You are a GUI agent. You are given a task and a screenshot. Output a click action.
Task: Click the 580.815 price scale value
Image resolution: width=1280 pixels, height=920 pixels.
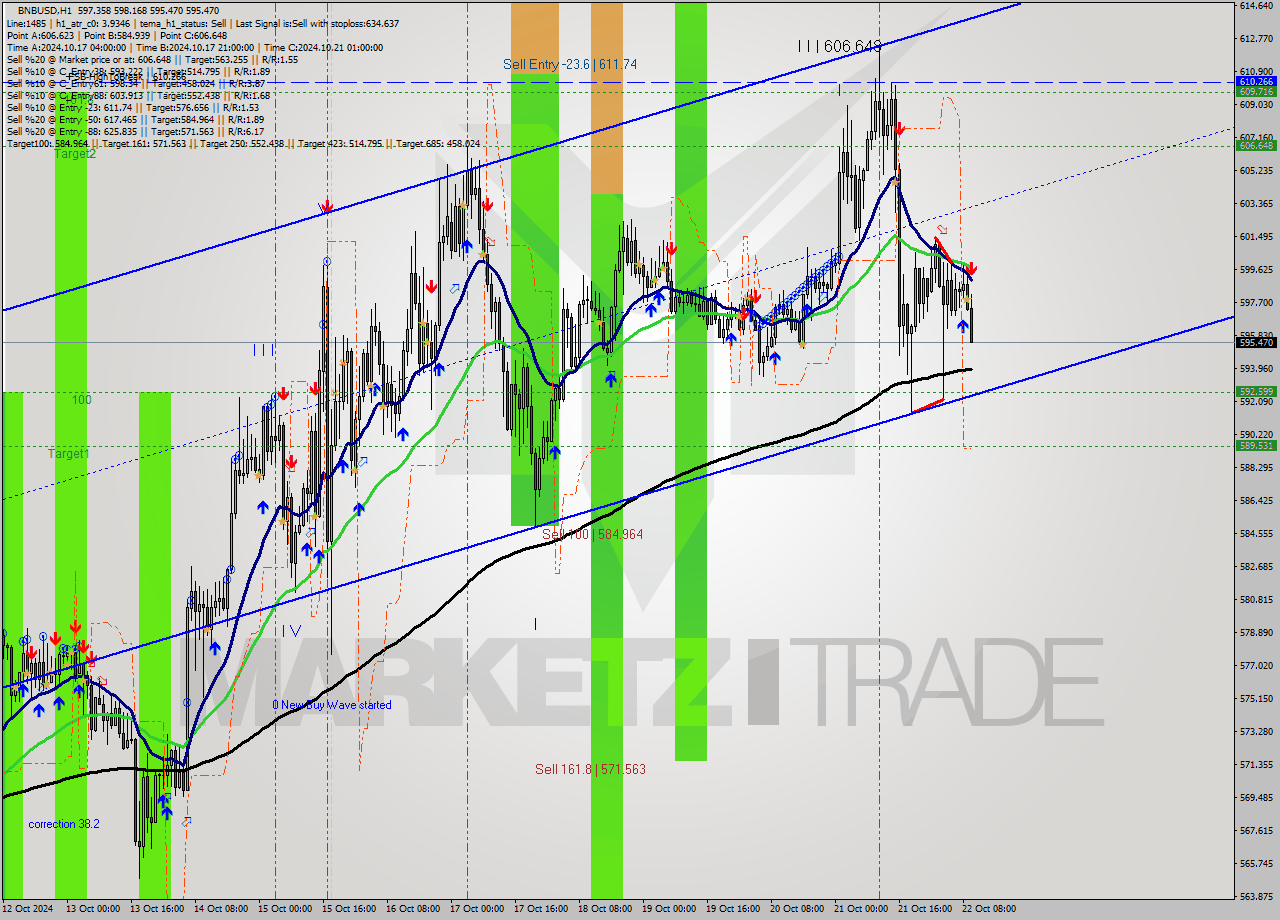coord(1256,600)
